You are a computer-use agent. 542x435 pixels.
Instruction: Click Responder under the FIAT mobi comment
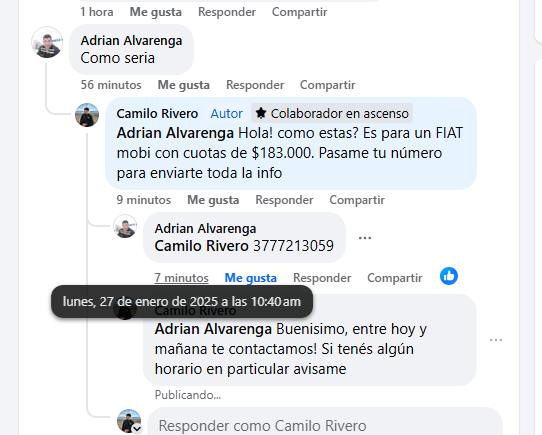coord(284,200)
